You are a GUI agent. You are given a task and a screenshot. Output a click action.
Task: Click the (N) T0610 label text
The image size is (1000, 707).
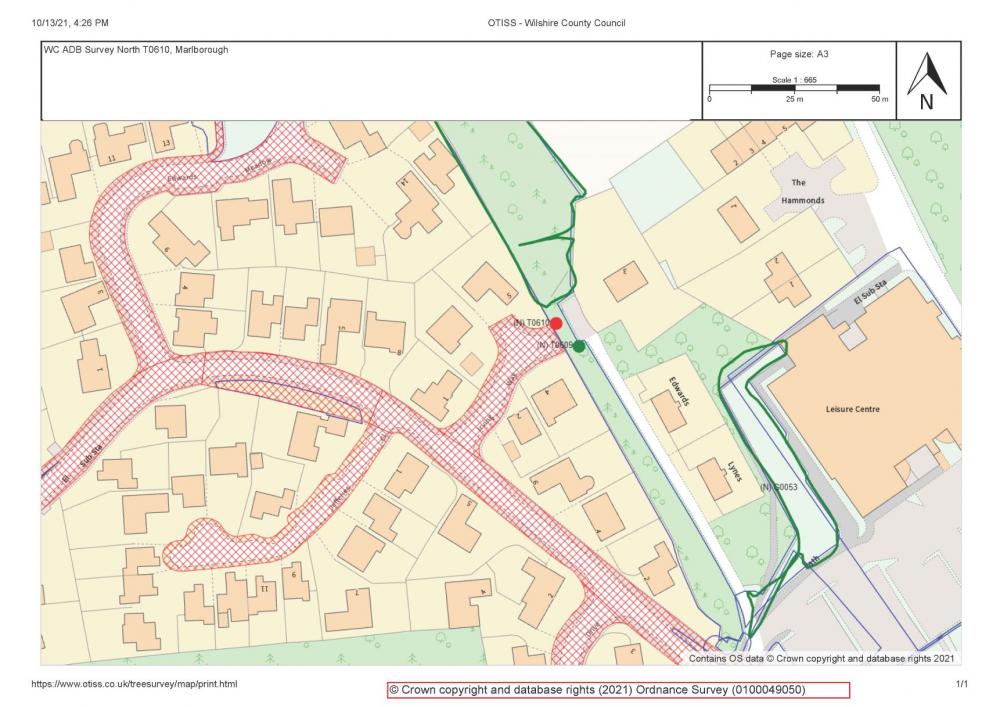(530, 323)
